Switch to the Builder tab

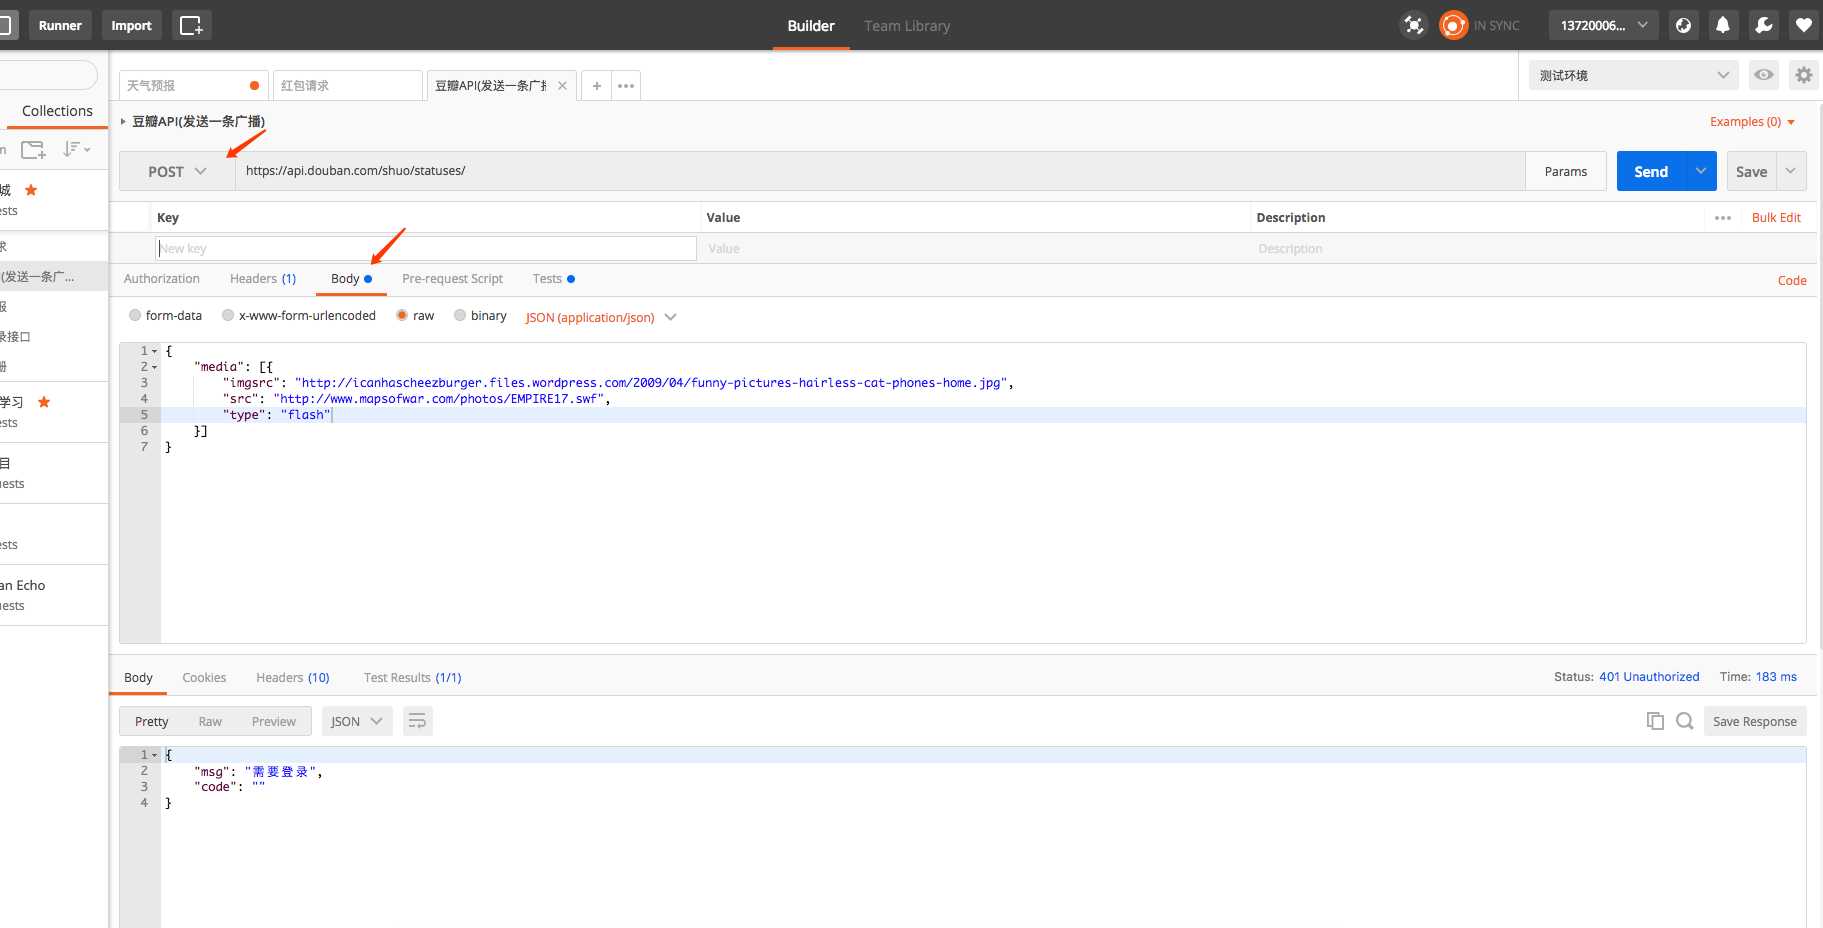coord(811,26)
